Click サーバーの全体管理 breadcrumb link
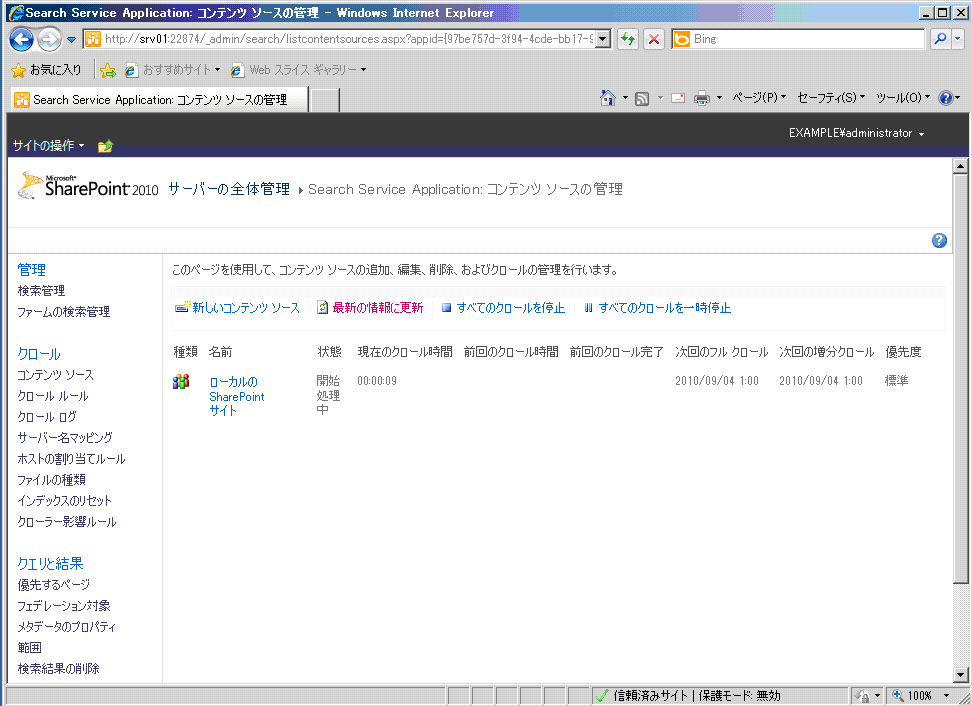Viewport: 972px width, 706px height. pyautogui.click(x=229, y=189)
